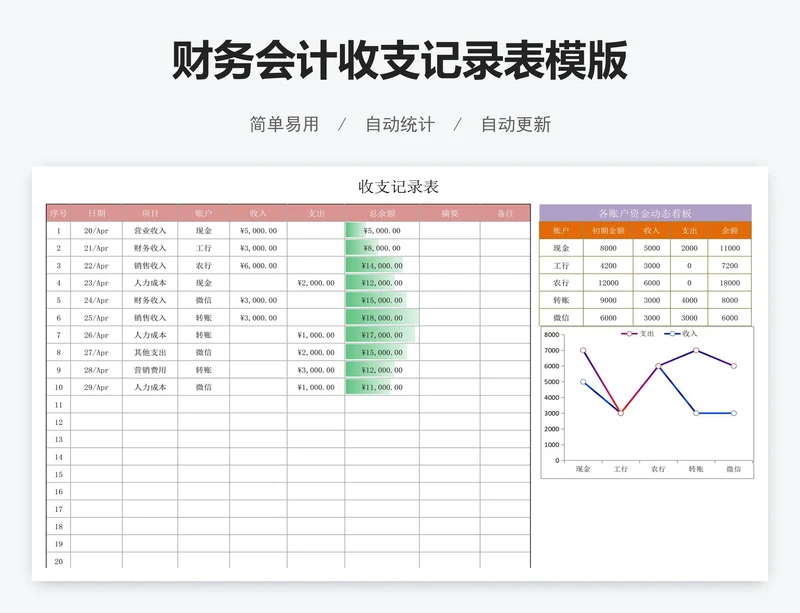Click the ¥11,000.00 balance cell
Viewport: 800px width, 613px height.
[x=382, y=387]
